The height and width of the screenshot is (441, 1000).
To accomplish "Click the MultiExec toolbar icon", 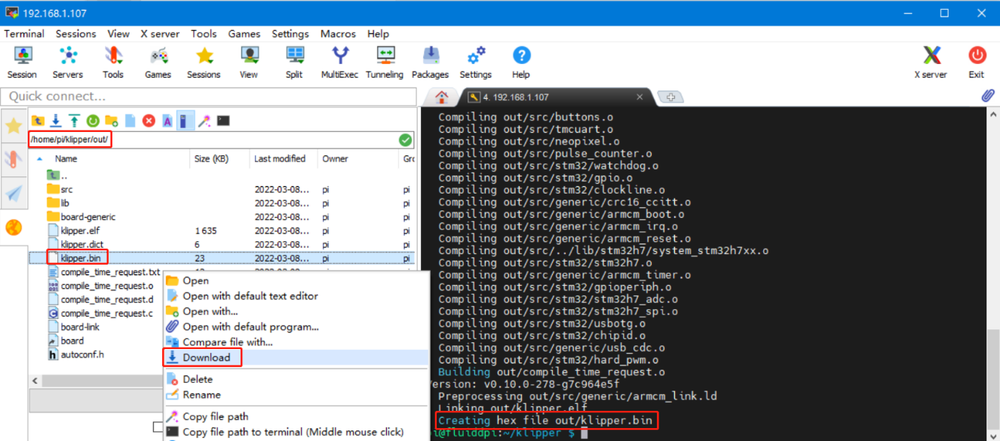I will (x=340, y=61).
